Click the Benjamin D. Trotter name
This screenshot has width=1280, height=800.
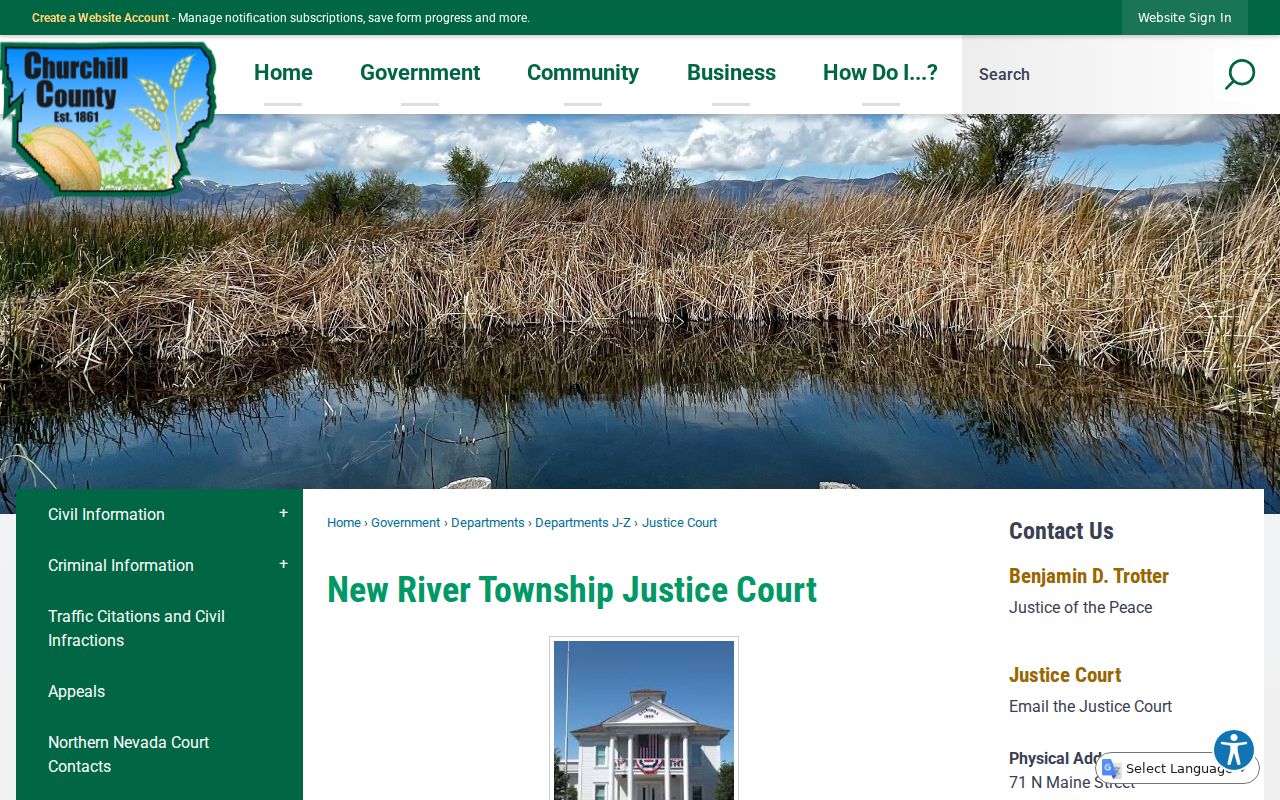[1089, 576]
